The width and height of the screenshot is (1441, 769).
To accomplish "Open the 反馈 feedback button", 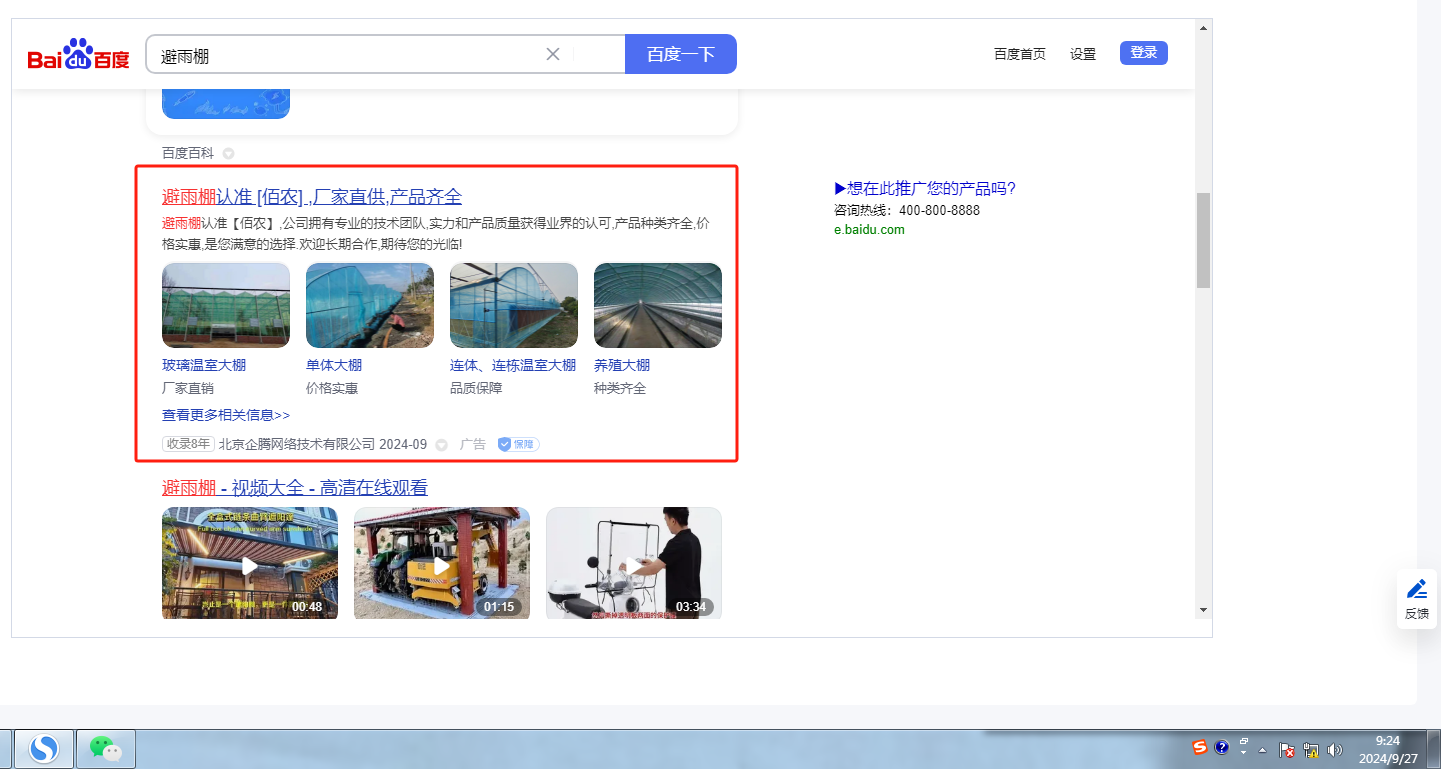I will pos(1417,599).
